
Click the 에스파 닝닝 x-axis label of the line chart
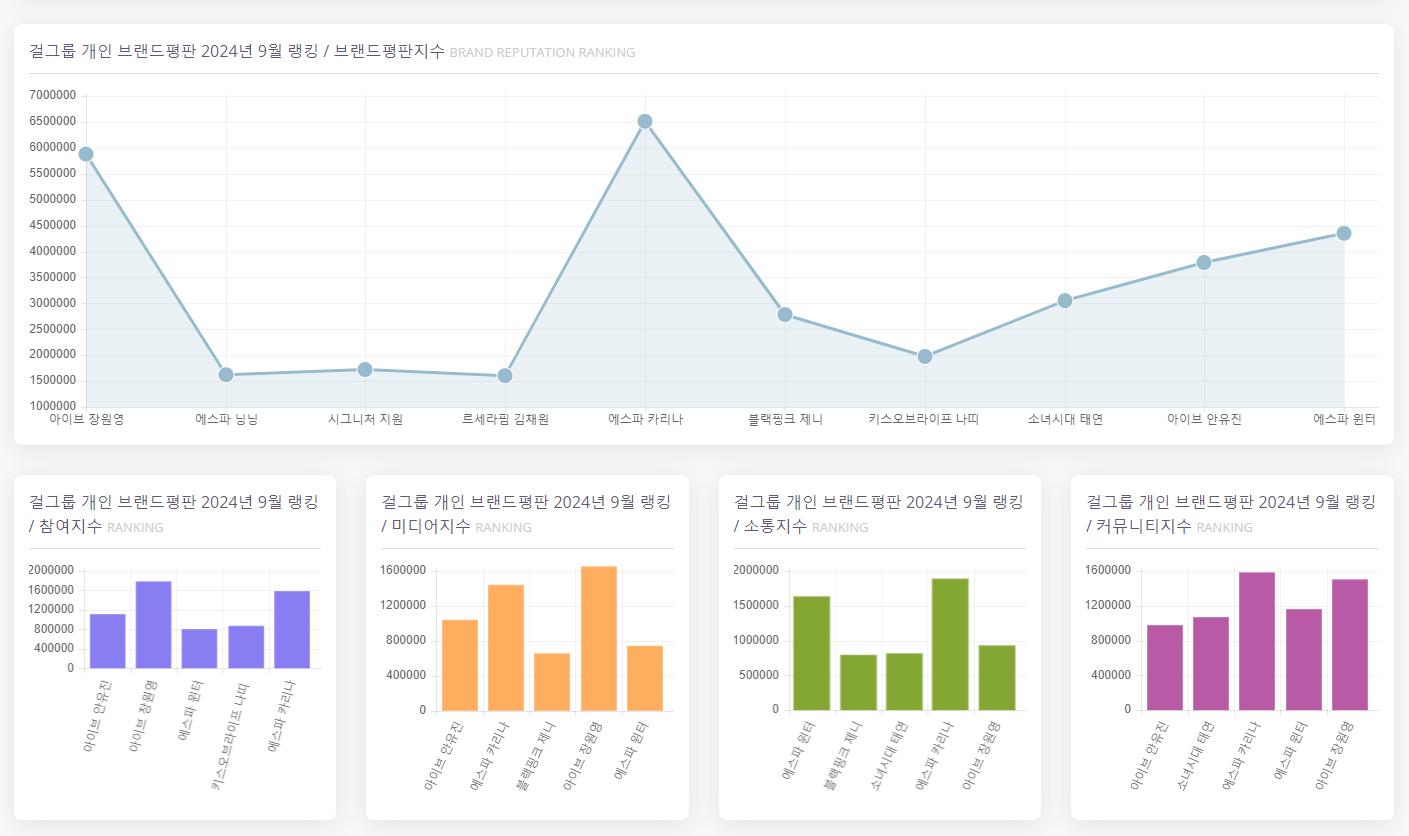click(226, 420)
